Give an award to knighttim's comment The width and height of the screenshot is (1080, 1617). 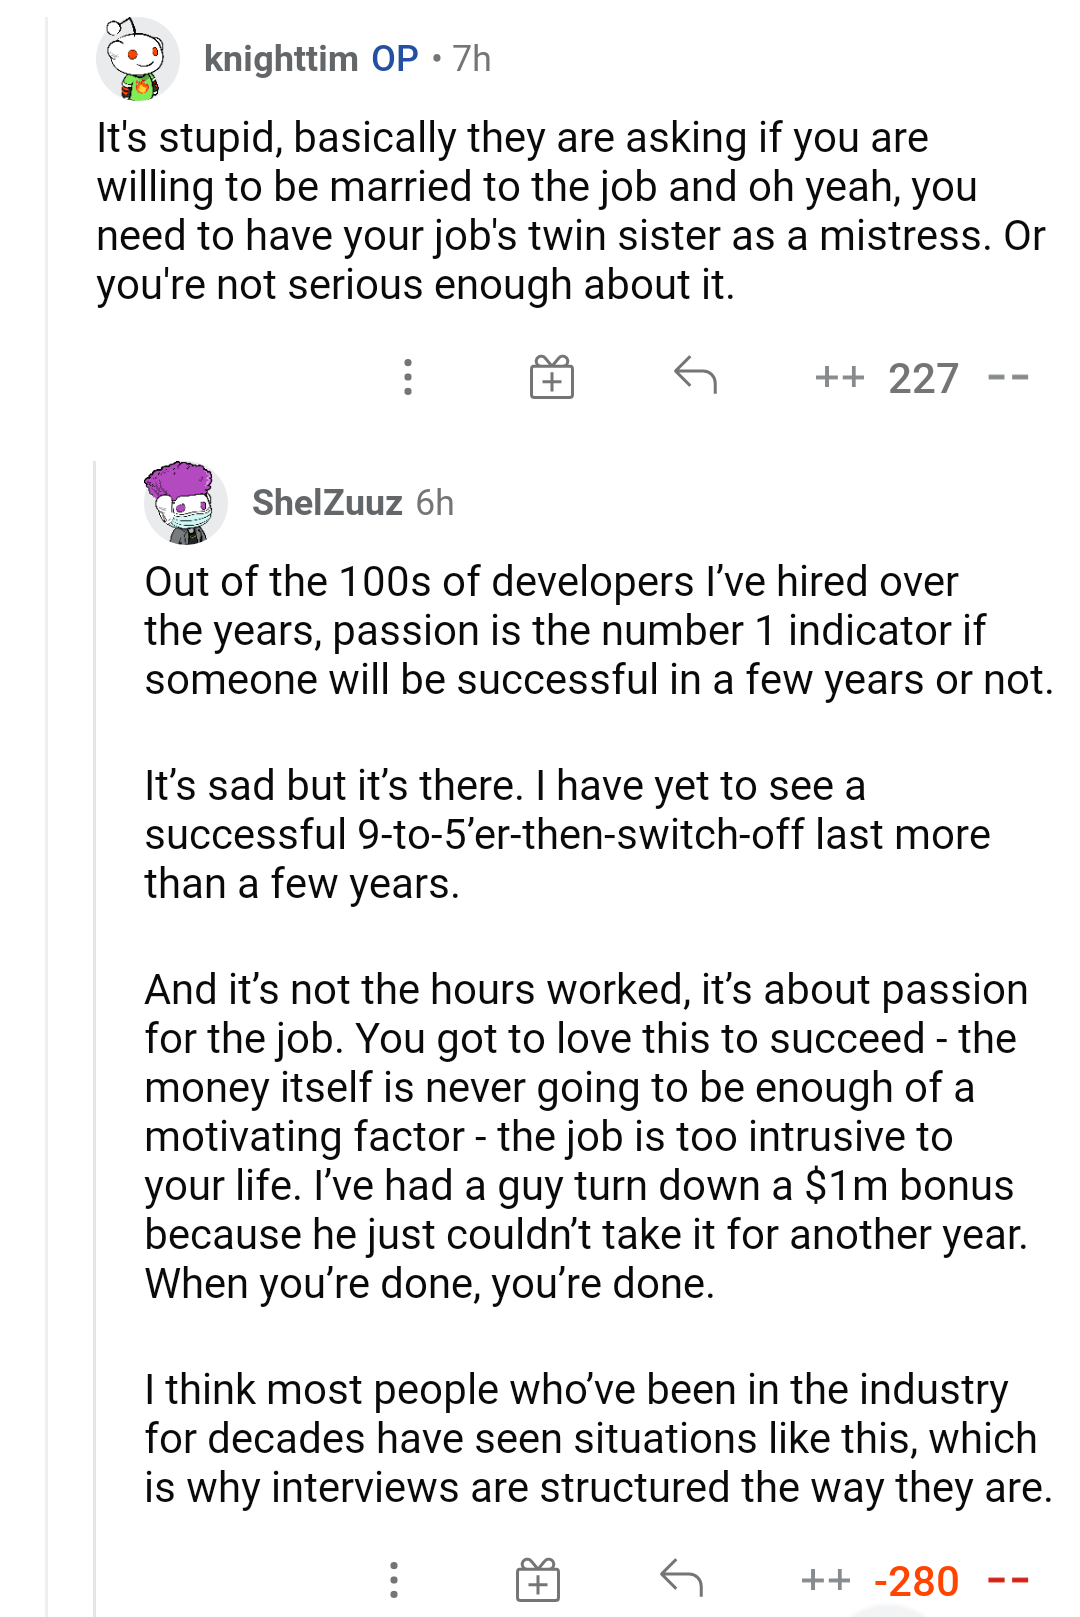(553, 378)
